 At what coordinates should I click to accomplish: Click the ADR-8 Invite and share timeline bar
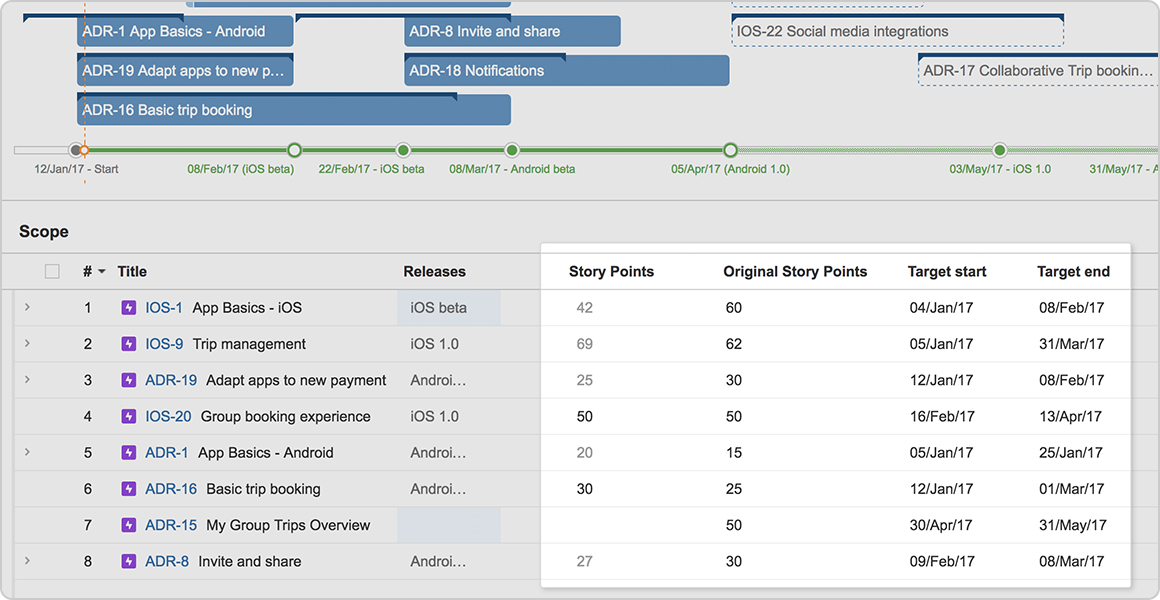pos(512,32)
